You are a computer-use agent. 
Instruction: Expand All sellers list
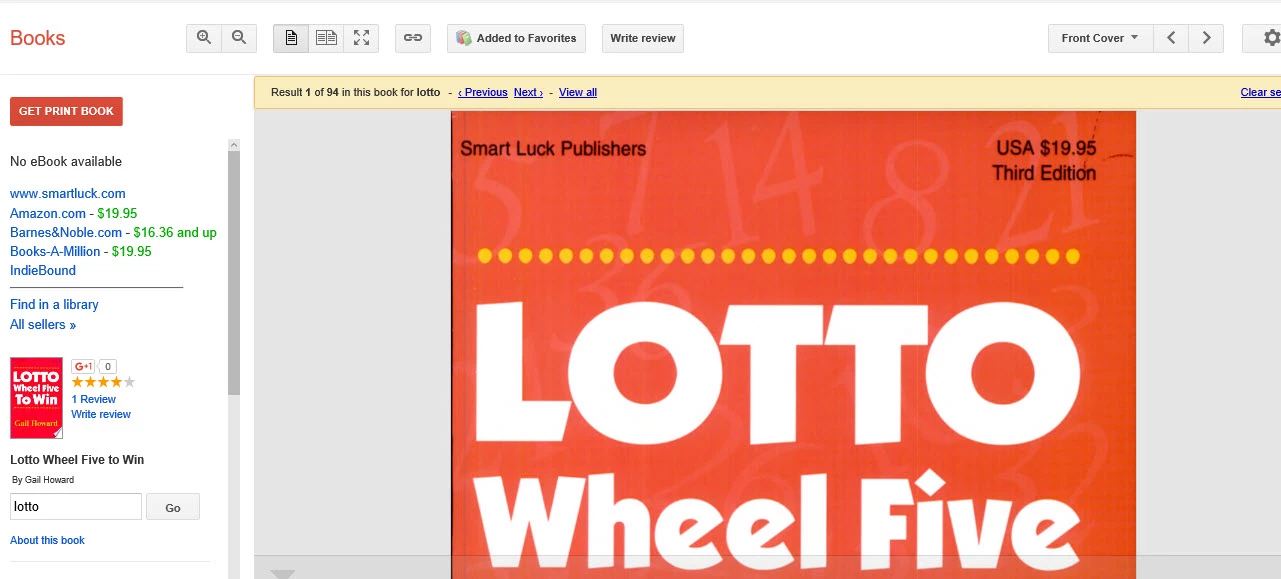[x=43, y=324]
